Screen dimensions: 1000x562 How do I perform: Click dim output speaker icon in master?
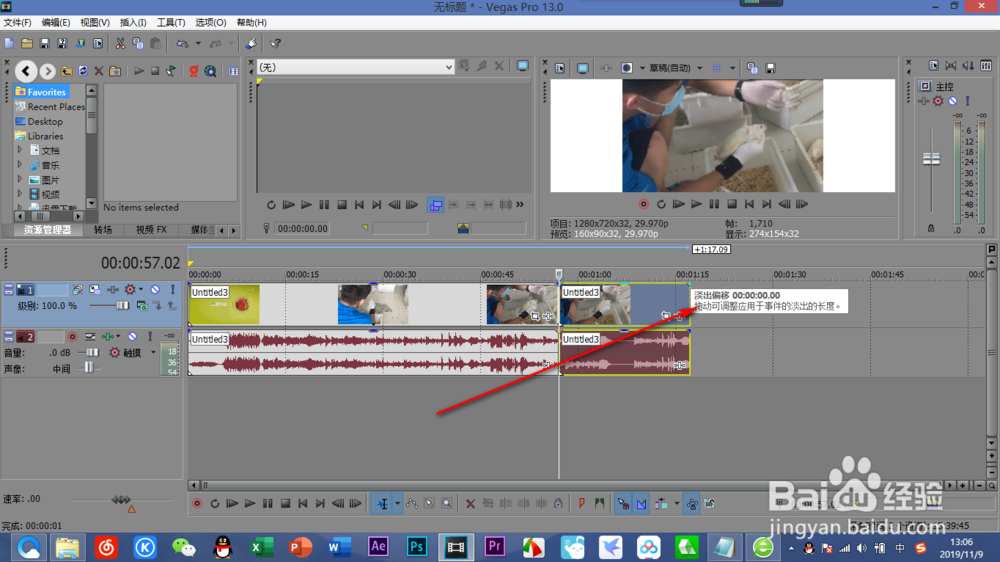(x=968, y=66)
